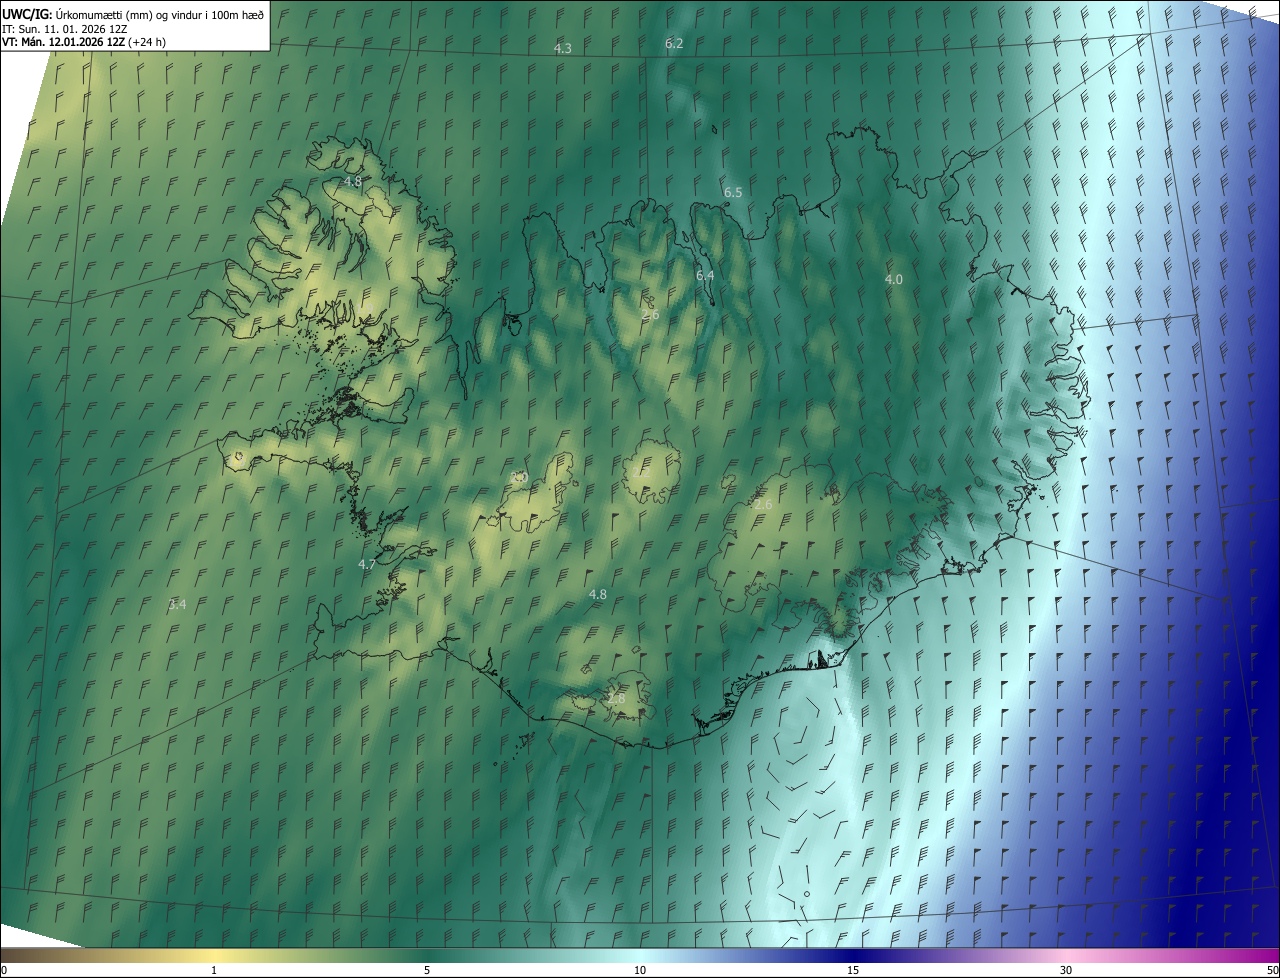Click the 4.8 value in southern Iceland
The width and height of the screenshot is (1280, 978).
(x=598, y=594)
